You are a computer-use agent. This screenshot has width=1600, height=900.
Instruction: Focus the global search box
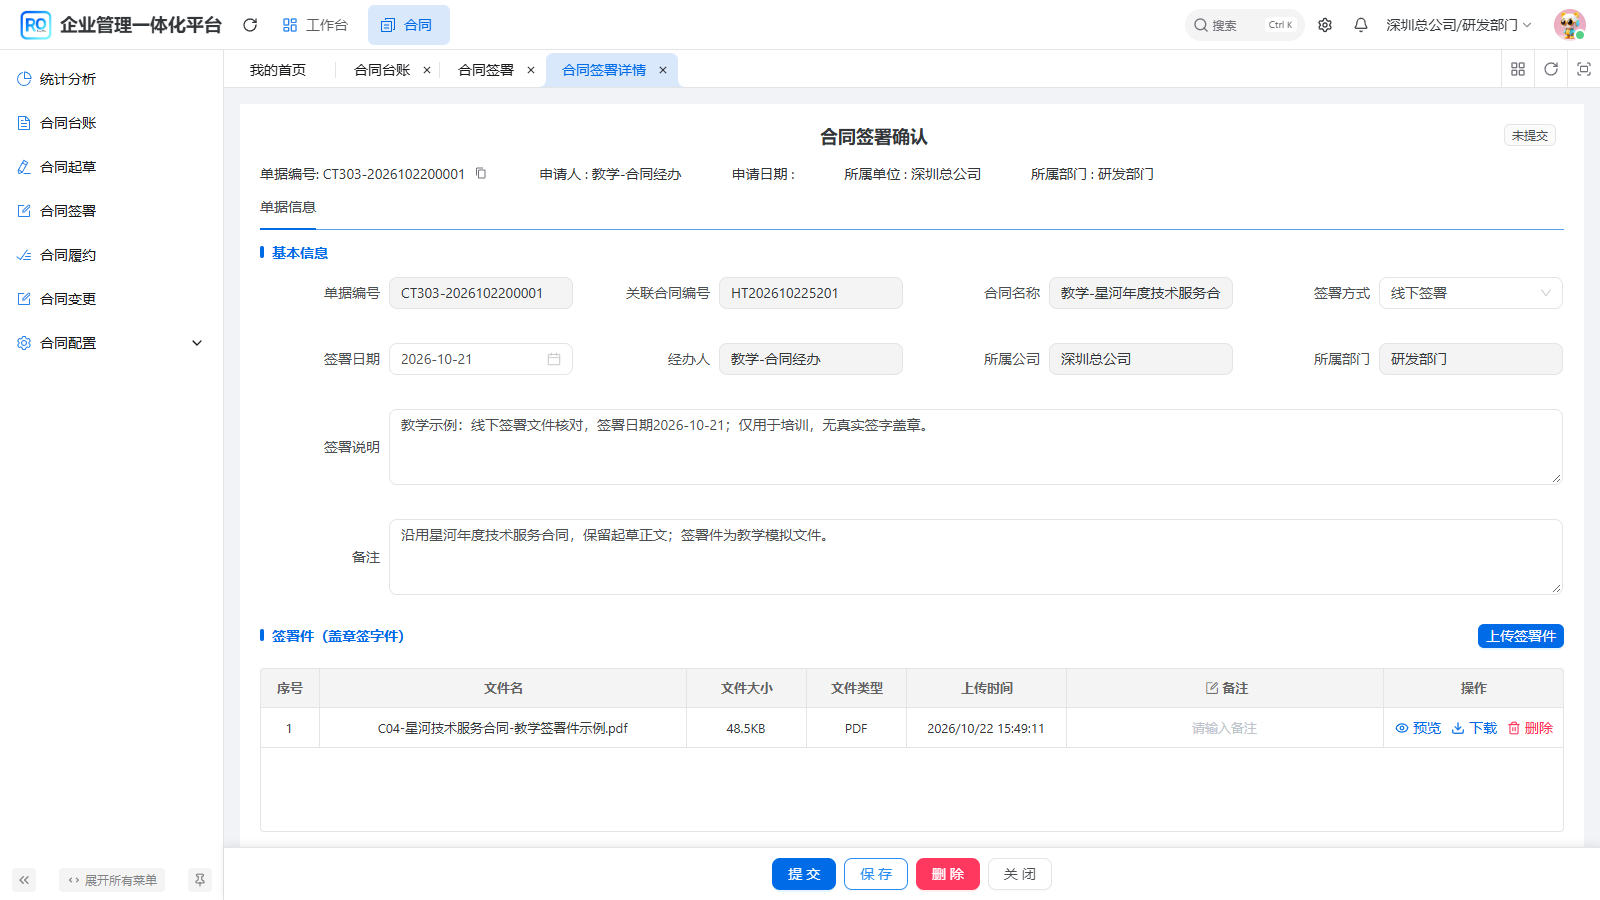click(x=1244, y=25)
